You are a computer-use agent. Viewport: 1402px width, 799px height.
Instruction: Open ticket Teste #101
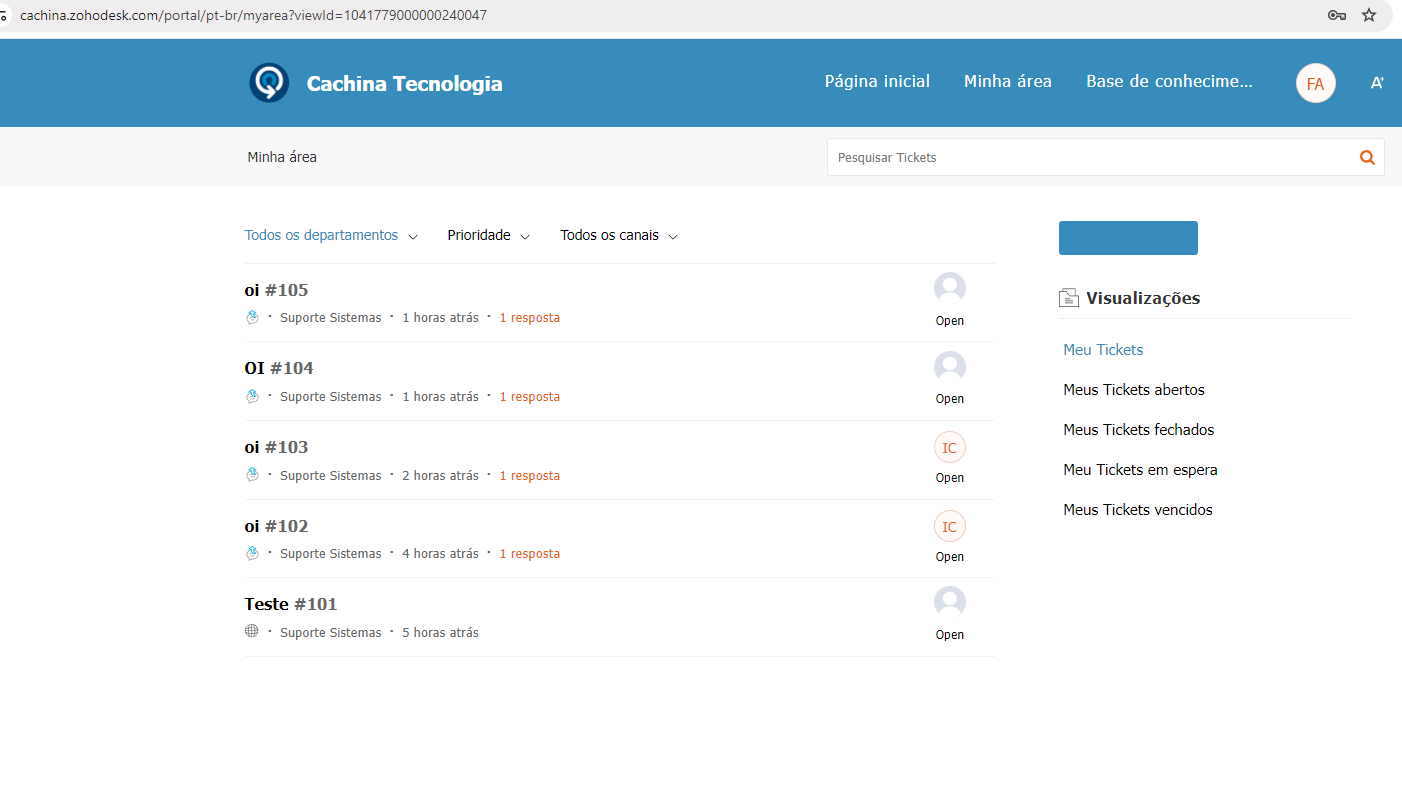(x=291, y=604)
